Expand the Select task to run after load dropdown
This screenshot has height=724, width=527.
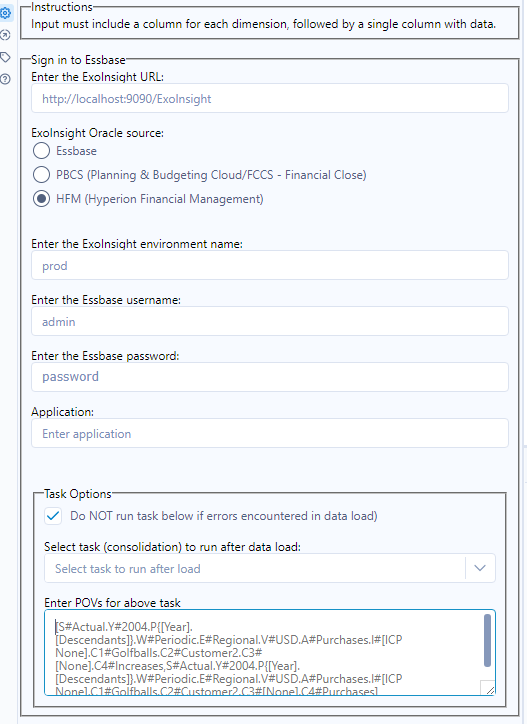pyautogui.click(x=270, y=568)
